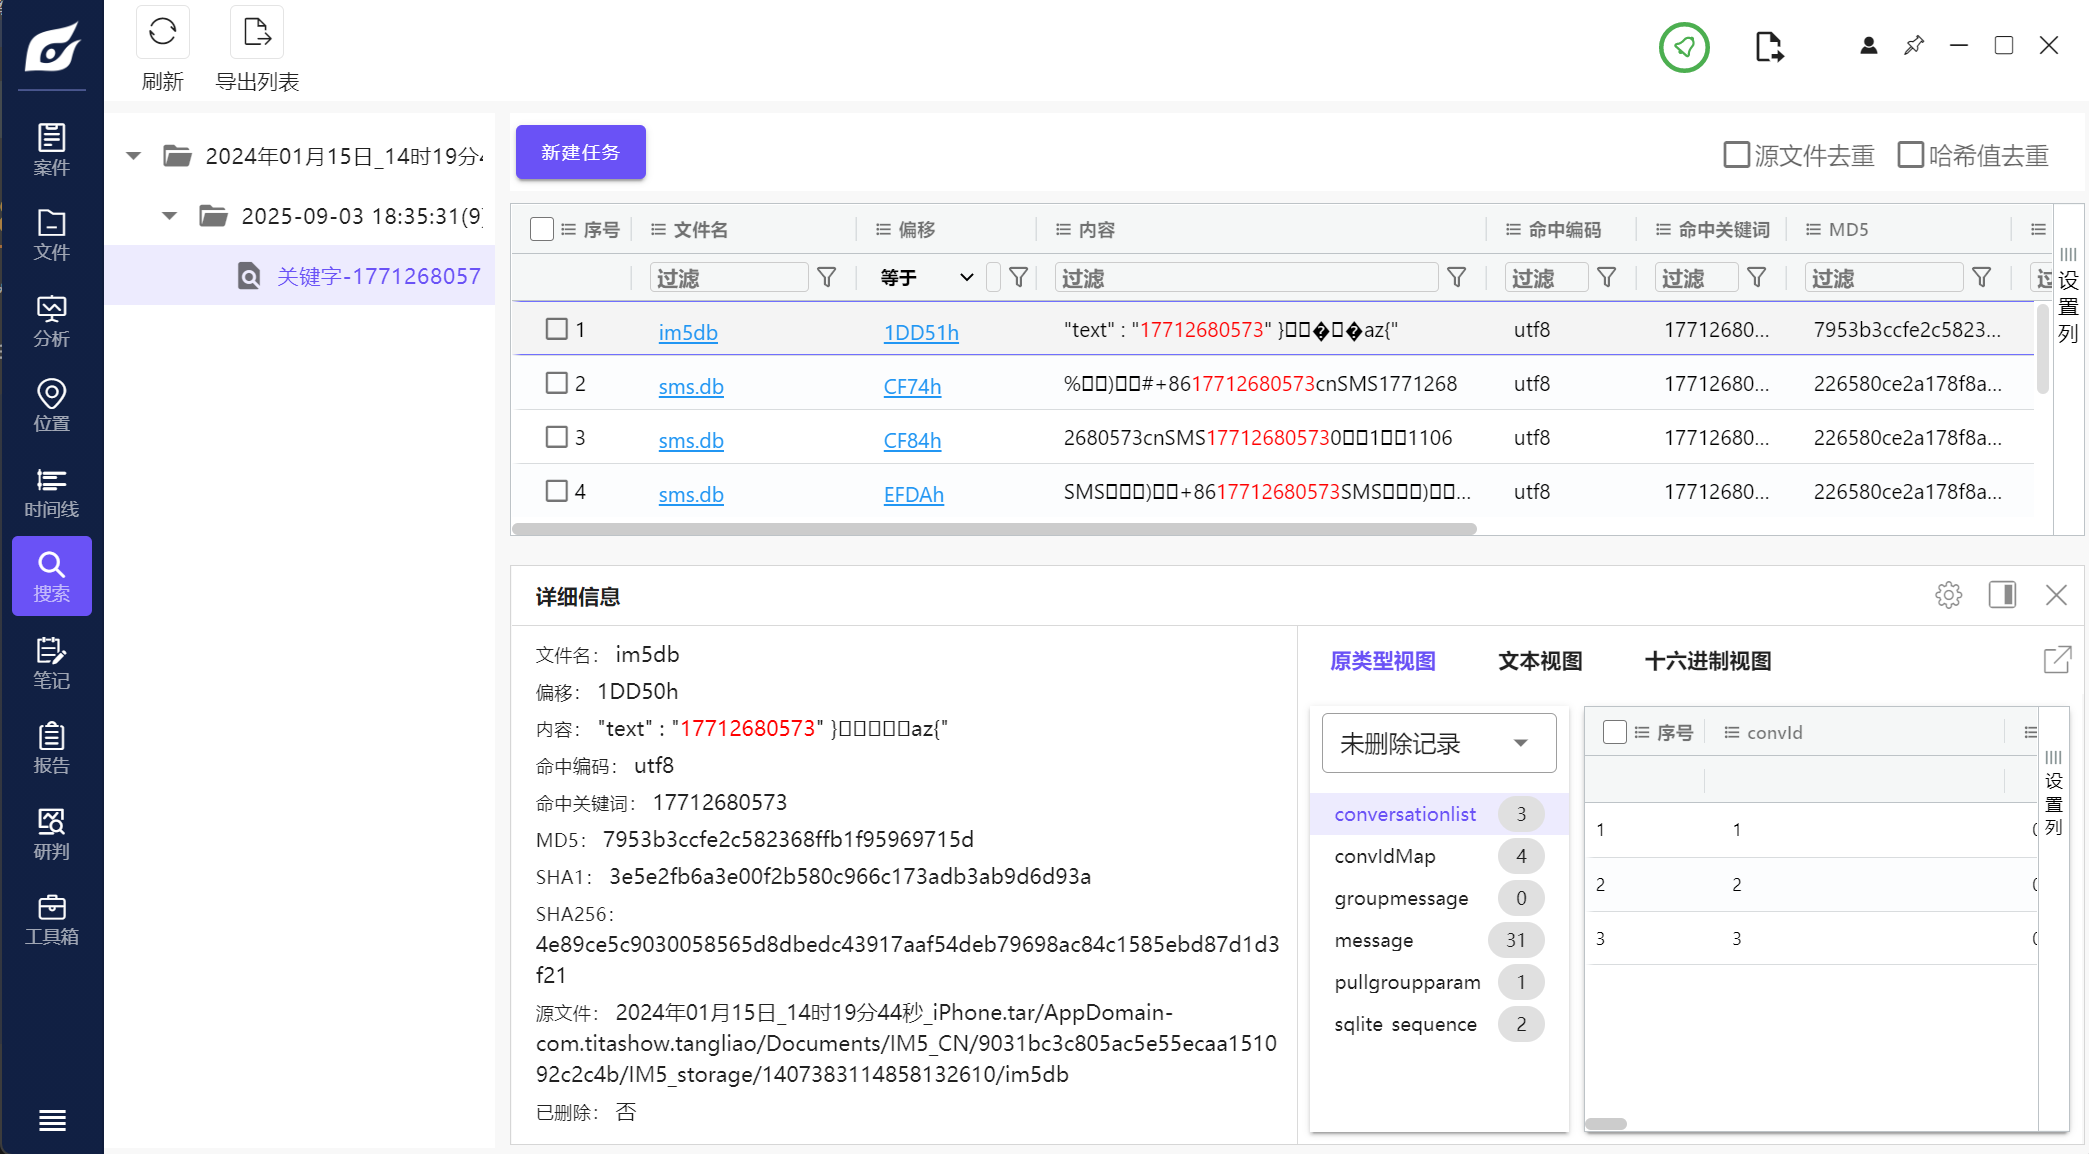Click the 内容 column filter input field
Screen dimensions: 2089x1154
tap(1245, 277)
